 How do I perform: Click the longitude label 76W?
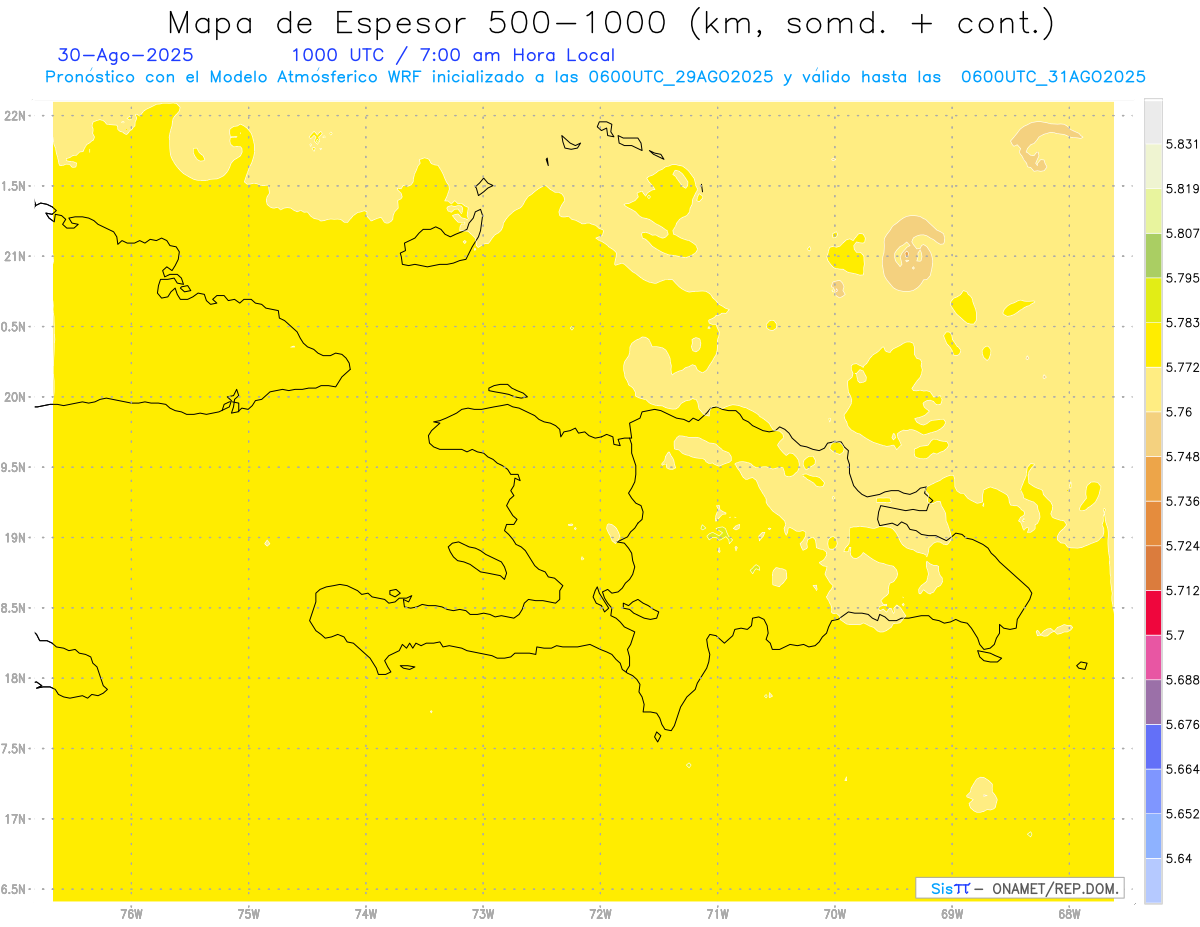tap(132, 913)
